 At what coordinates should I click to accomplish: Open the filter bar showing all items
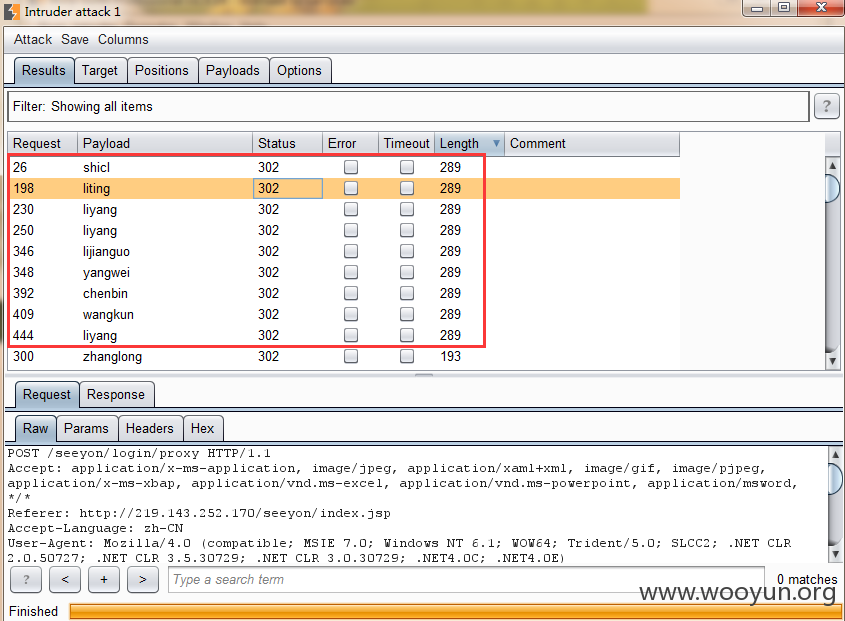[x=408, y=106]
